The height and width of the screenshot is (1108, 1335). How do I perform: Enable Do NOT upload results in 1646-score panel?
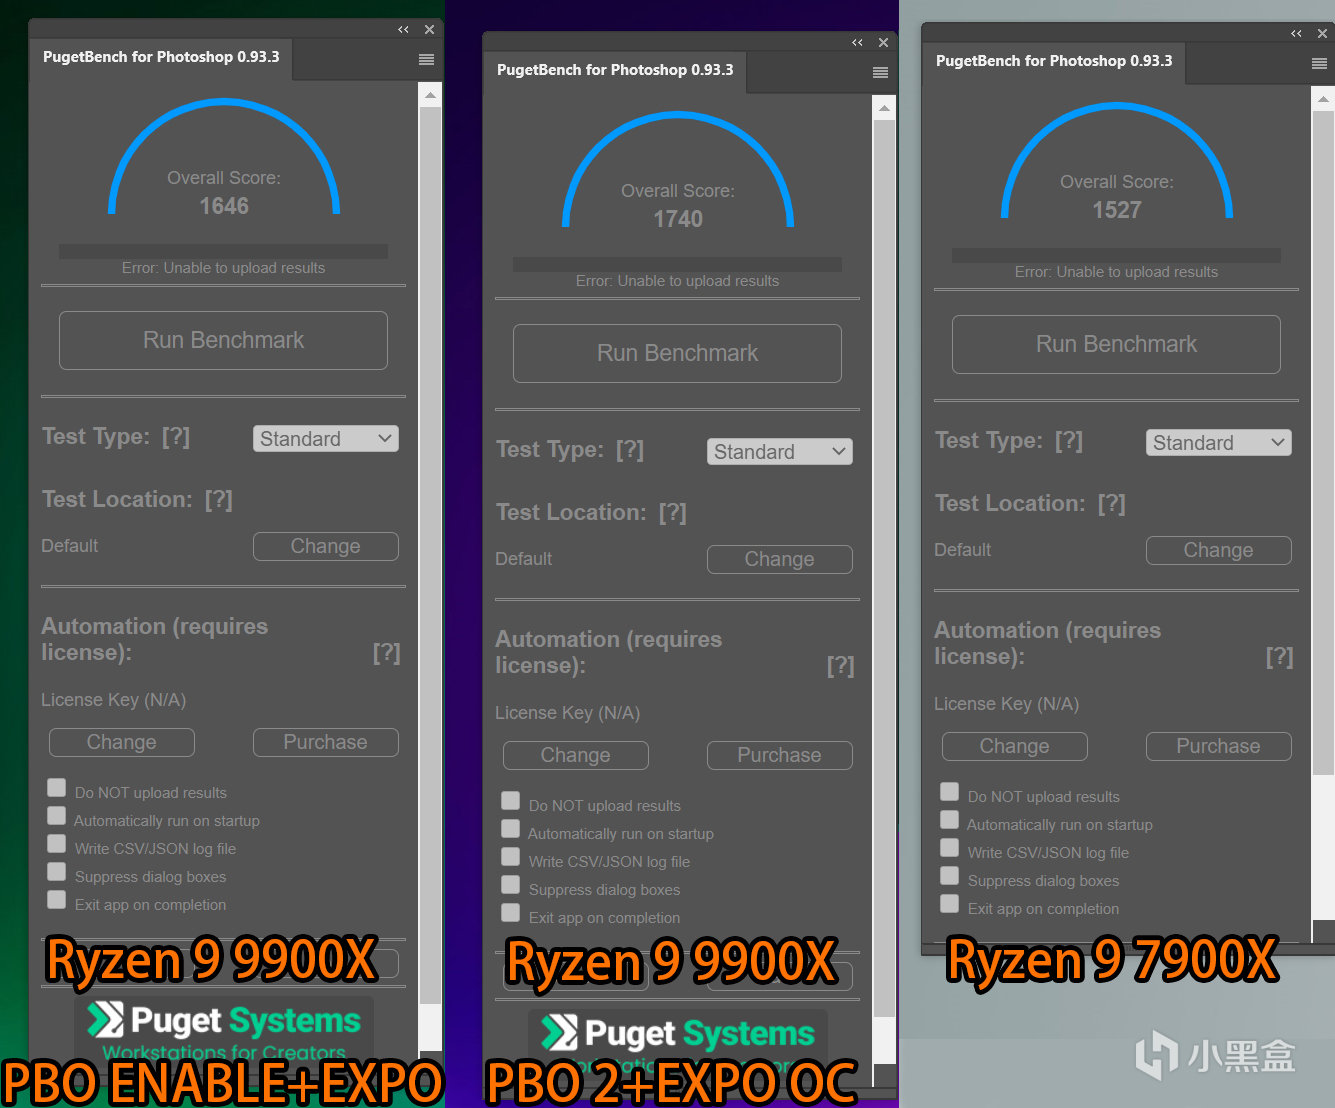(x=57, y=788)
